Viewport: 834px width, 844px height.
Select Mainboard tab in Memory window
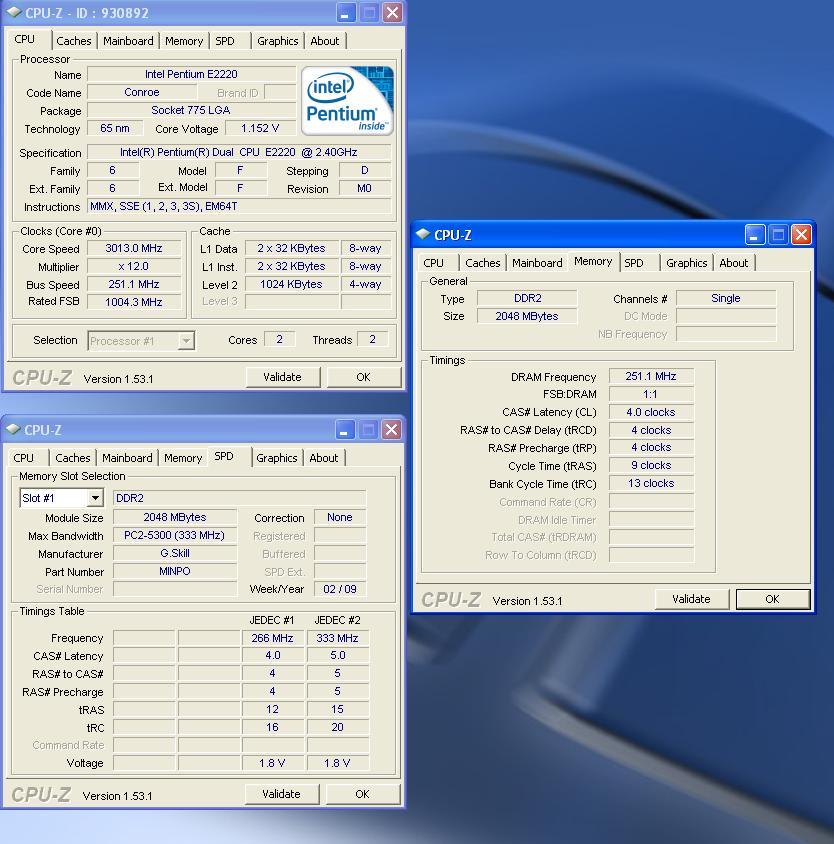[x=537, y=263]
